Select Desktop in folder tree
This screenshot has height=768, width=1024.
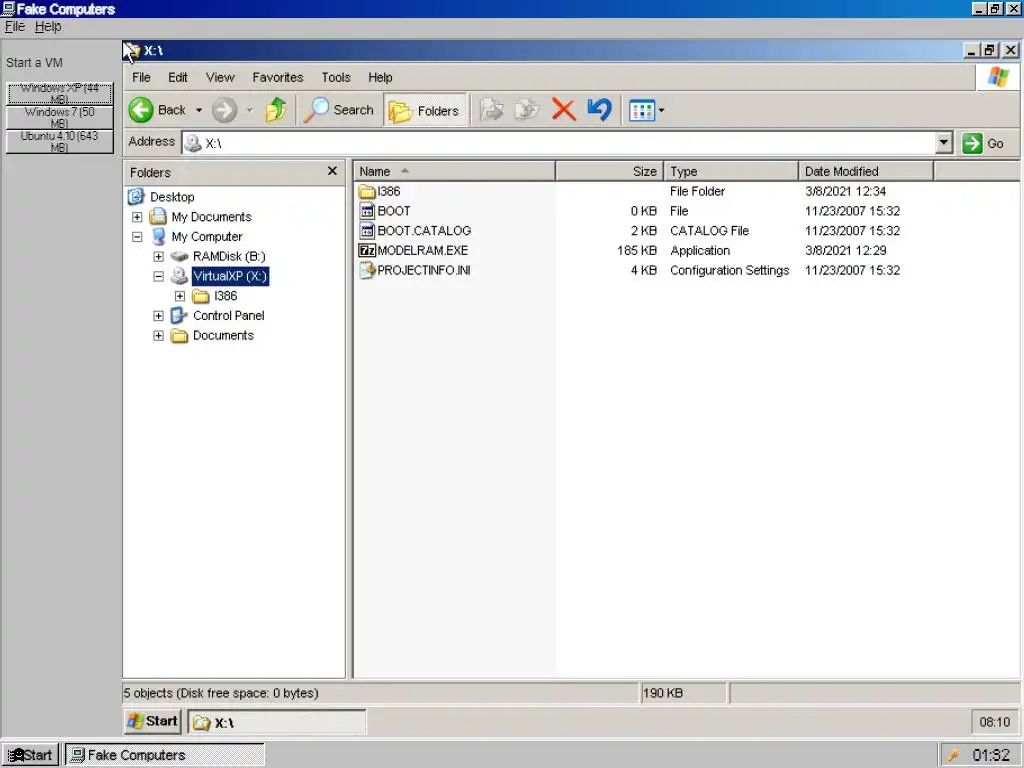click(172, 197)
